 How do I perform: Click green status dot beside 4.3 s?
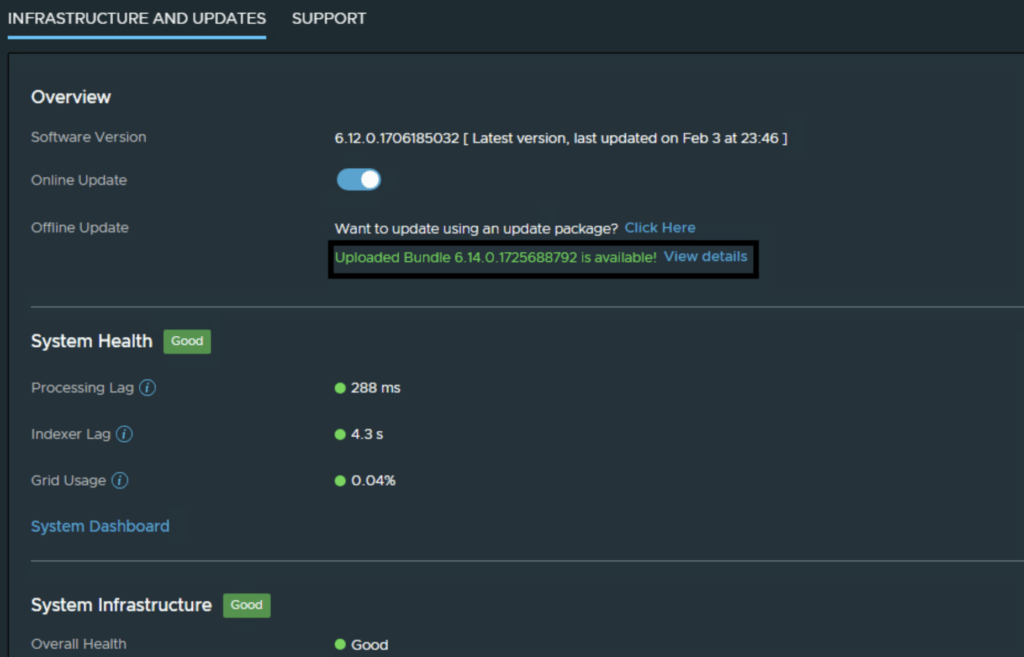tap(340, 434)
